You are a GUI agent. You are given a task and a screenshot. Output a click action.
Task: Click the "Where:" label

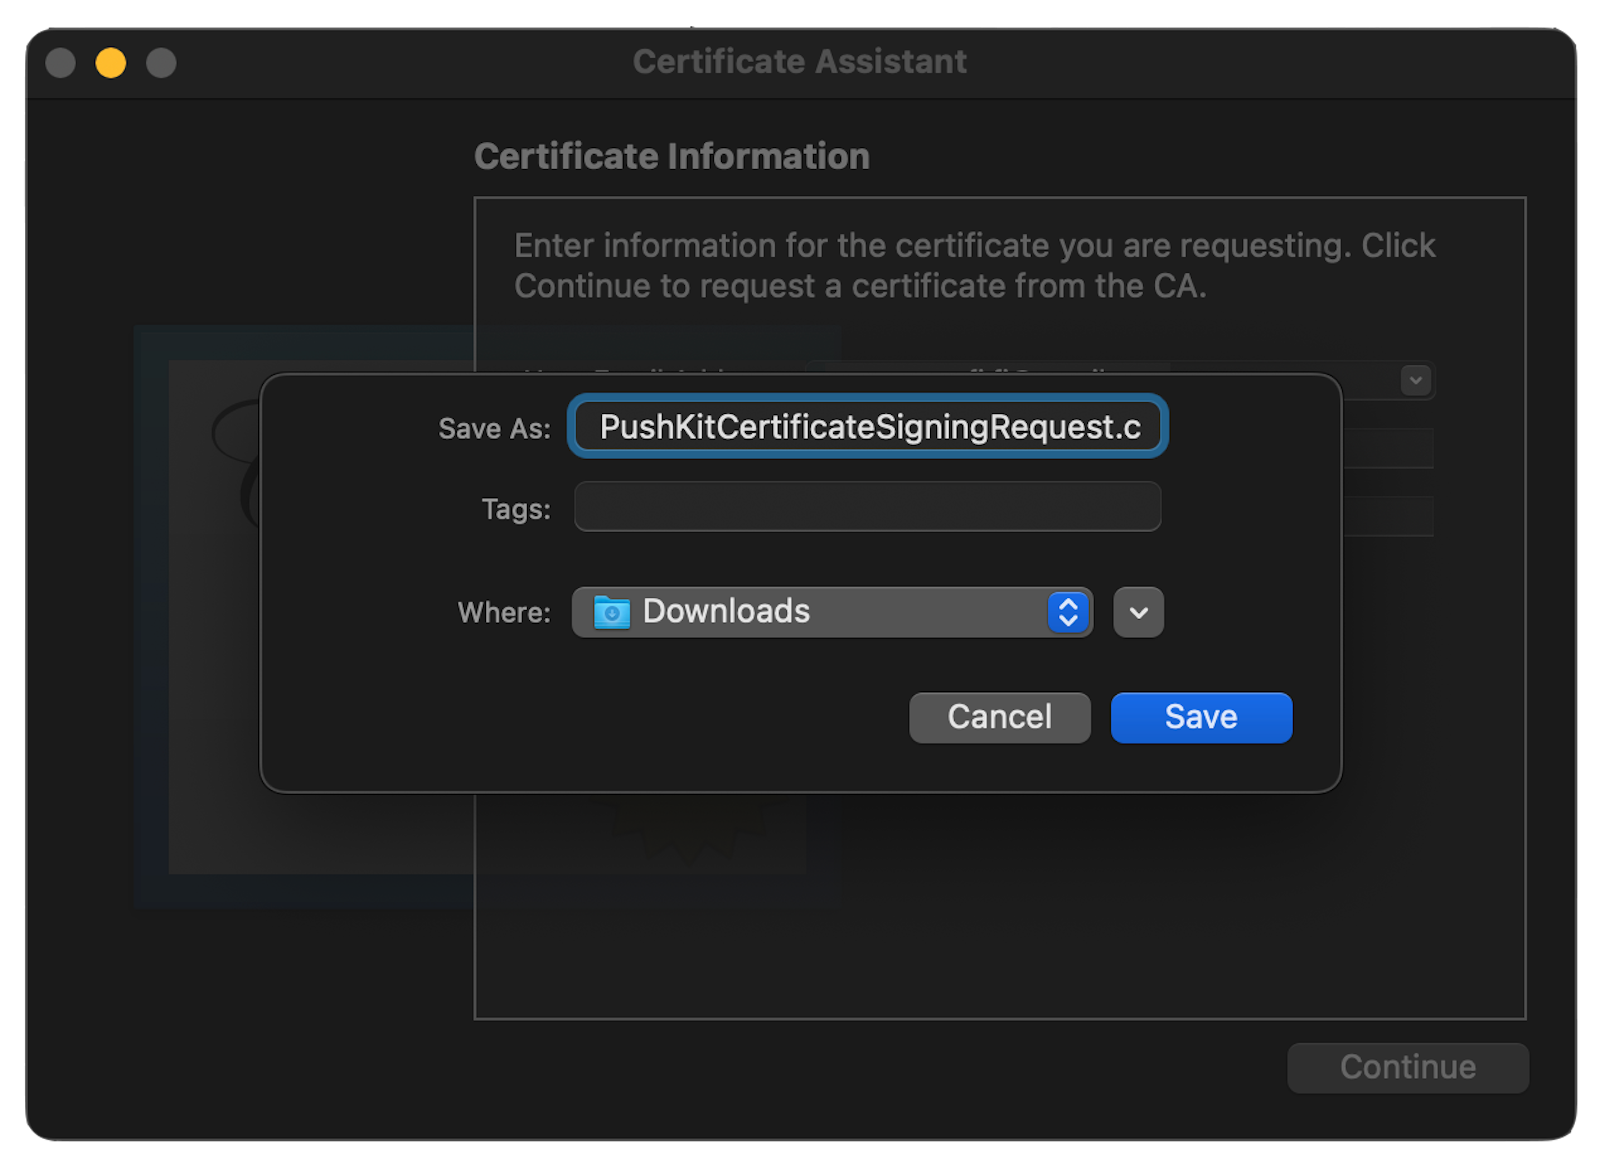504,612
